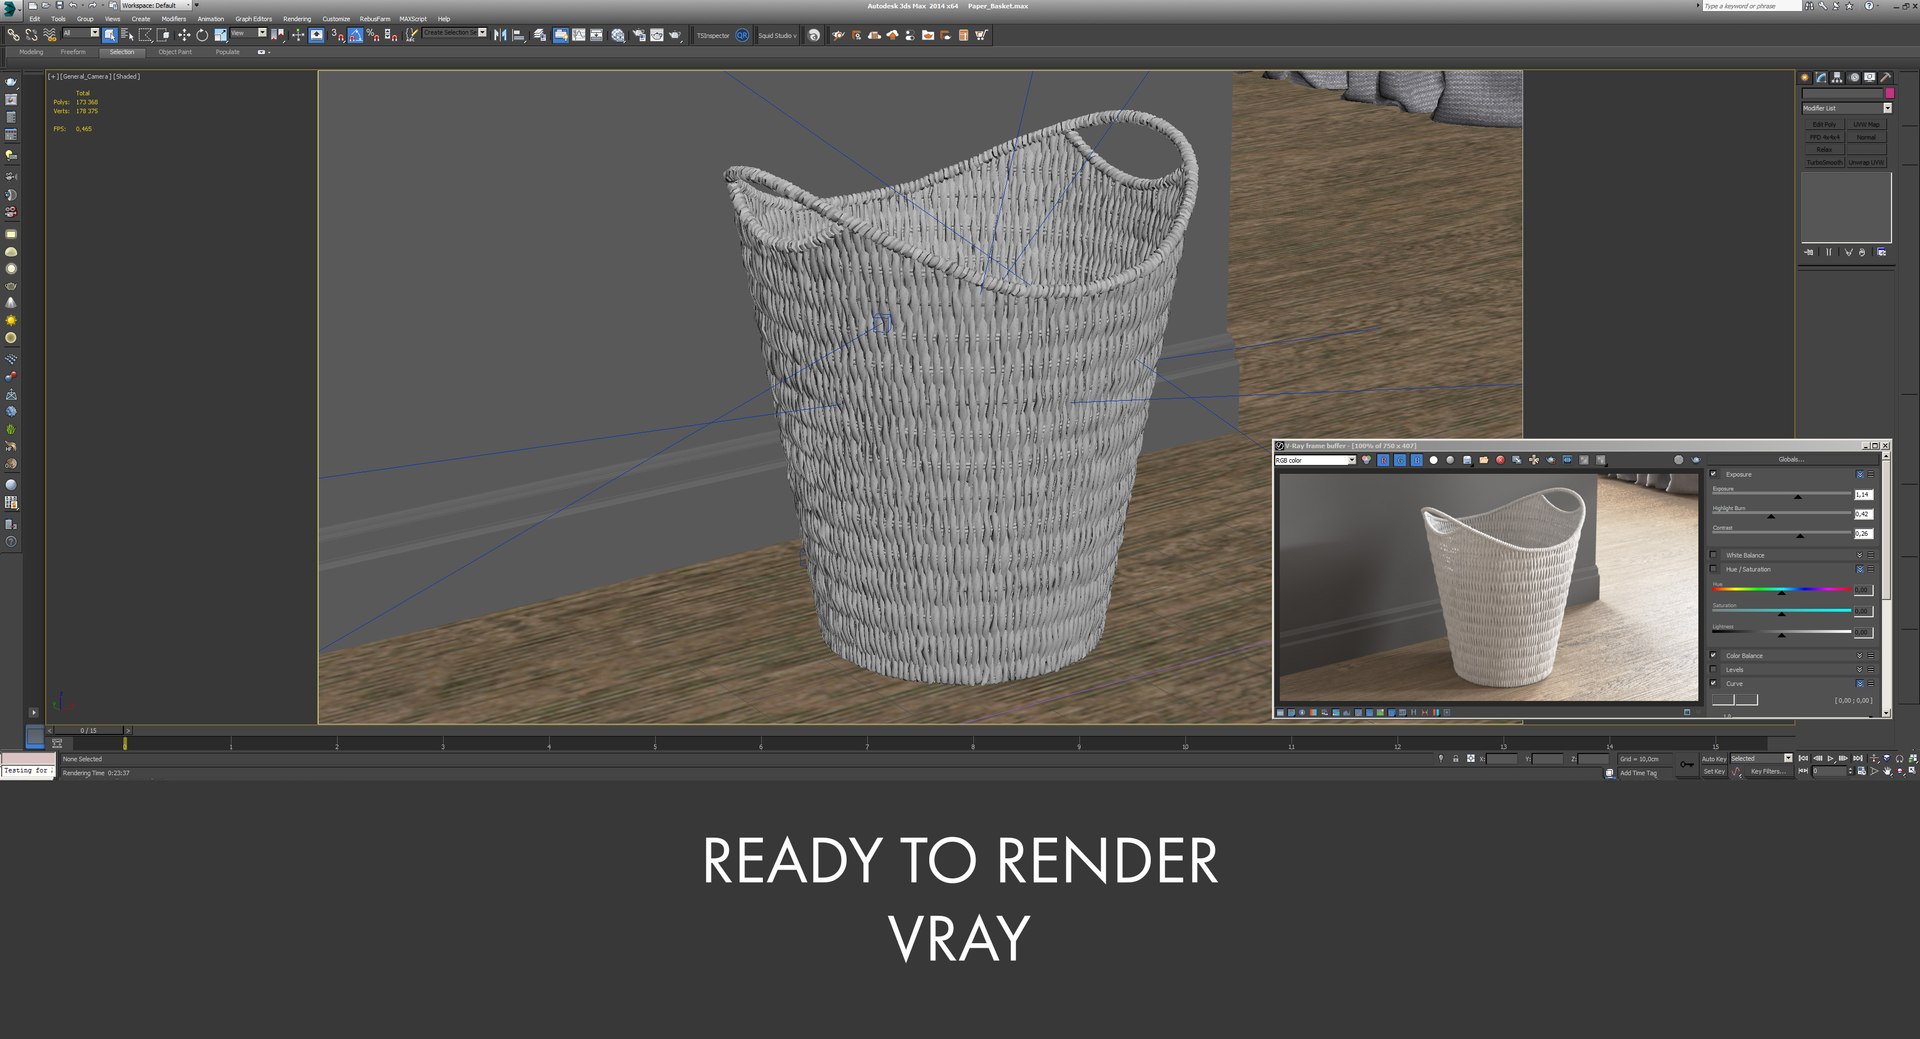Open the Display command panel tab
Viewport: 1920px width, 1039px height.
point(1869,77)
